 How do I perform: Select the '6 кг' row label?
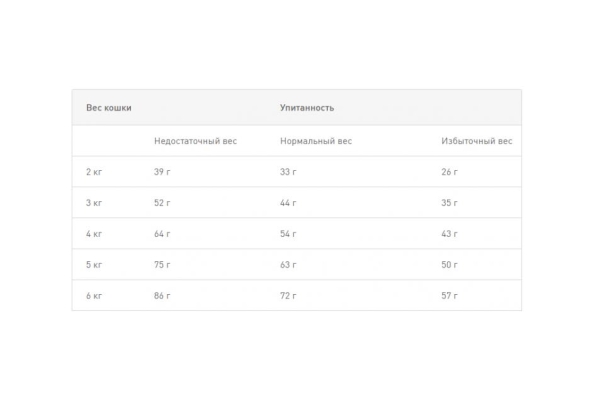(94, 296)
